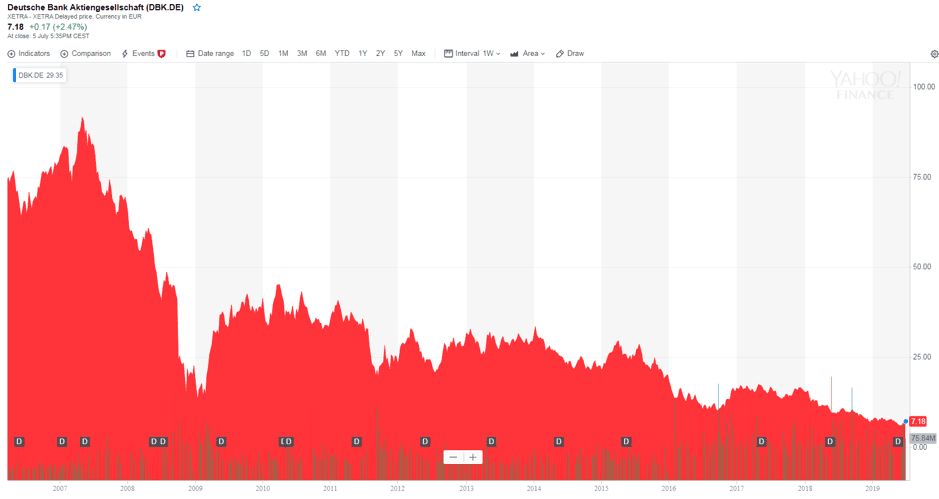Select the 5D range
Image resolution: width=939 pixels, height=499 pixels.
[264, 53]
